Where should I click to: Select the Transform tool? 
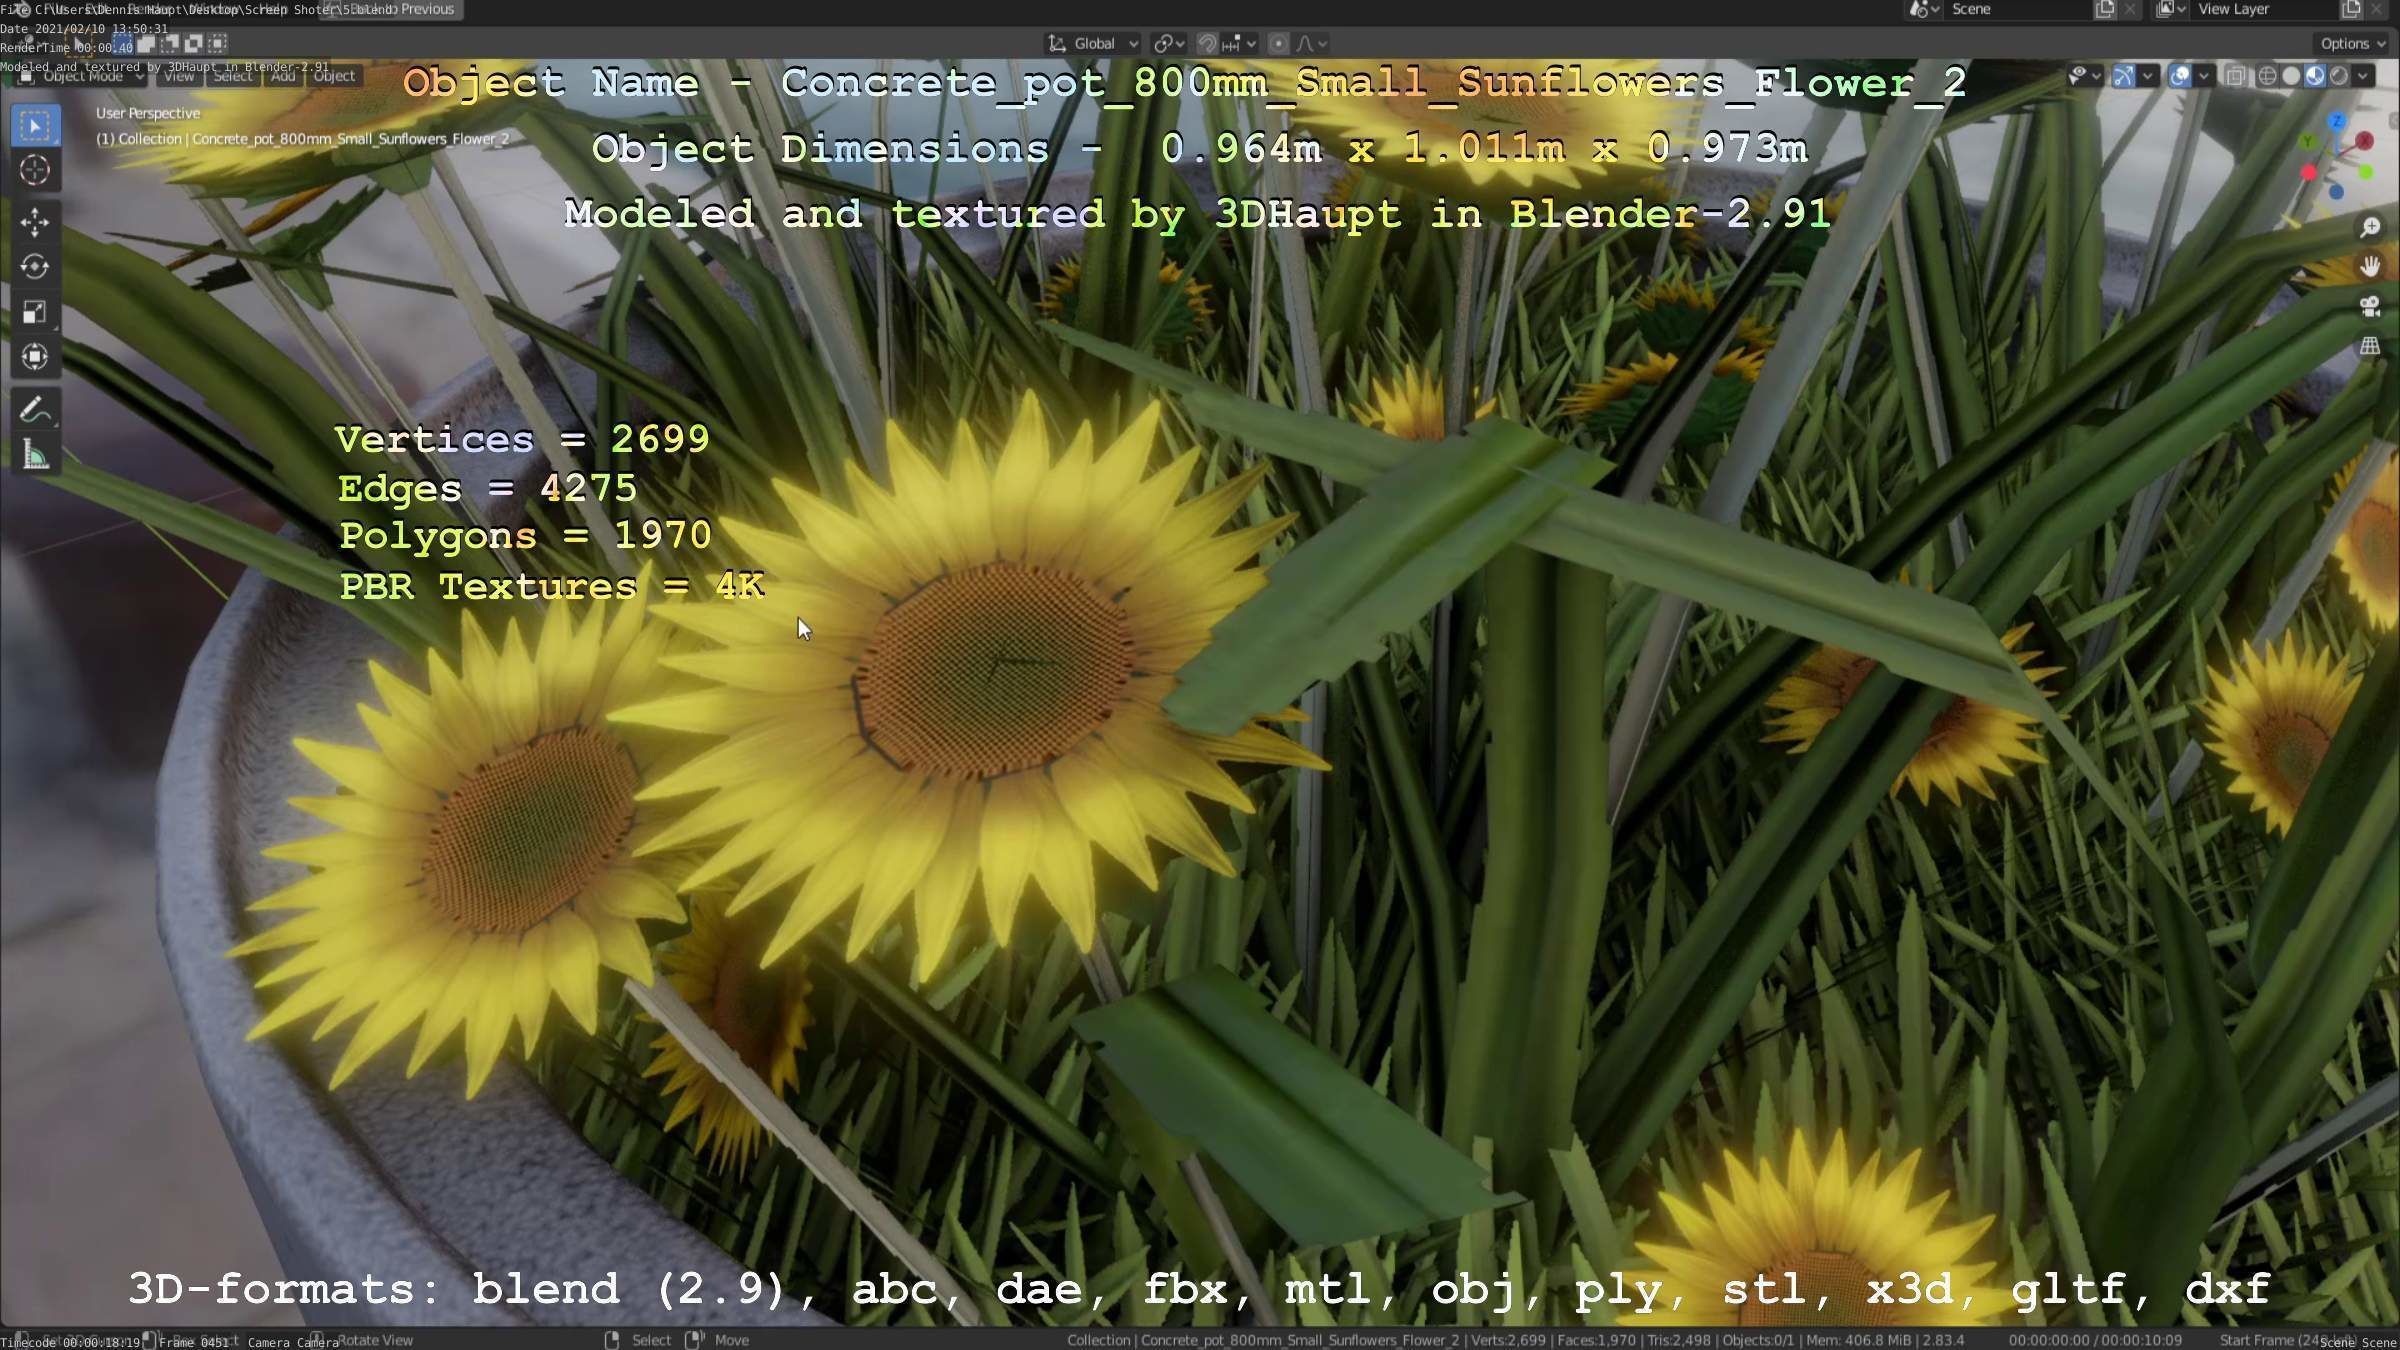[35, 357]
